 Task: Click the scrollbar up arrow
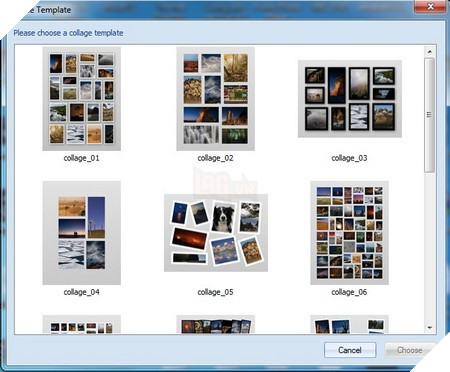pyautogui.click(x=430, y=52)
